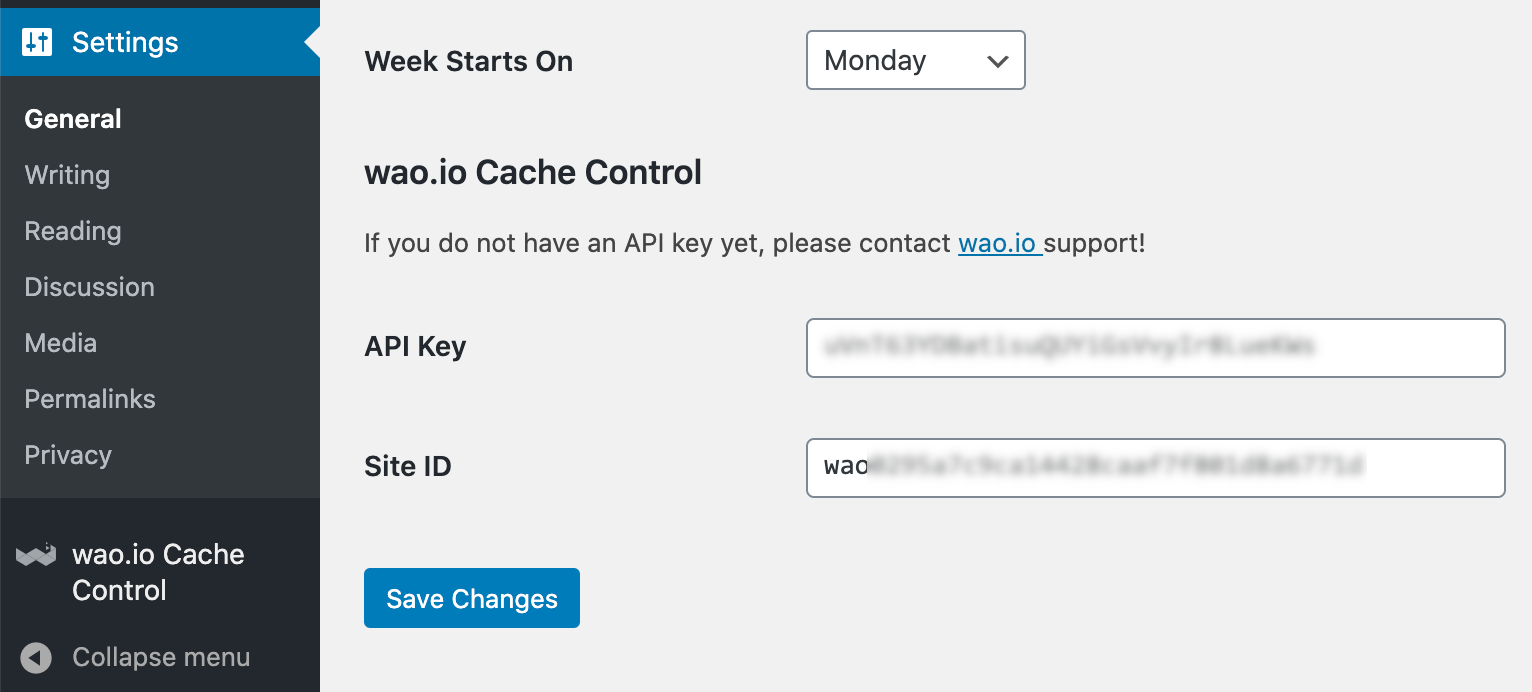
Task: Click the Collapse menu label
Action: (161, 658)
